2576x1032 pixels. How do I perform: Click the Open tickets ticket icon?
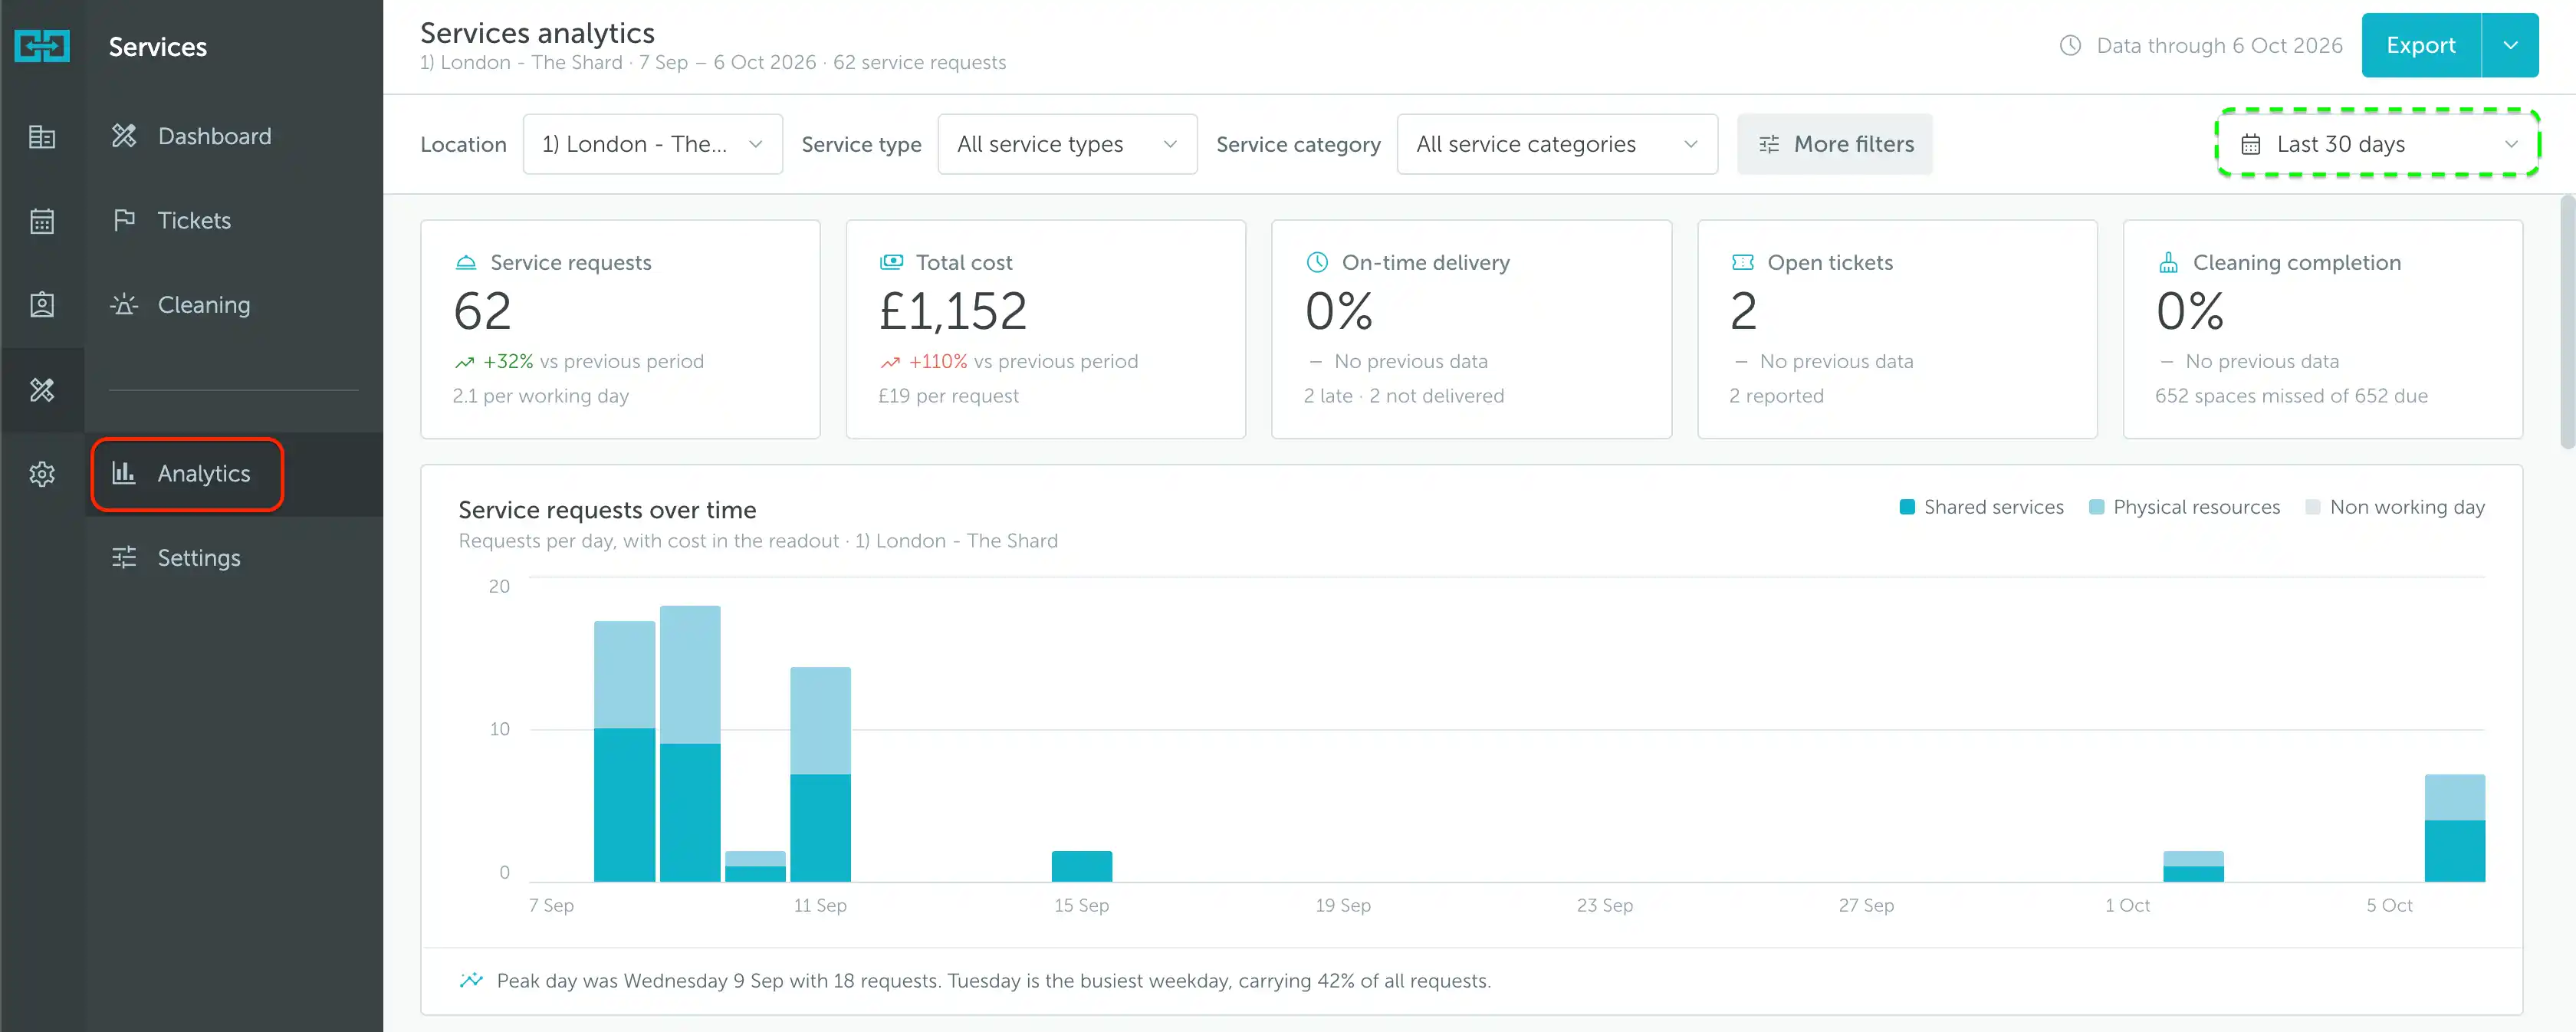1742,262
